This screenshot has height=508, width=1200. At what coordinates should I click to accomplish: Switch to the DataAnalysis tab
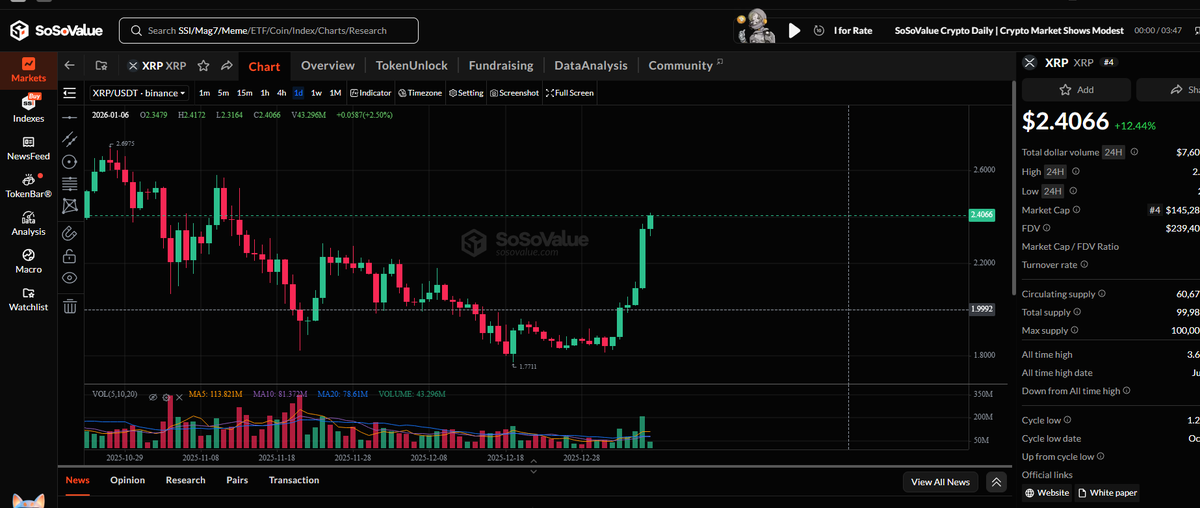coord(591,66)
